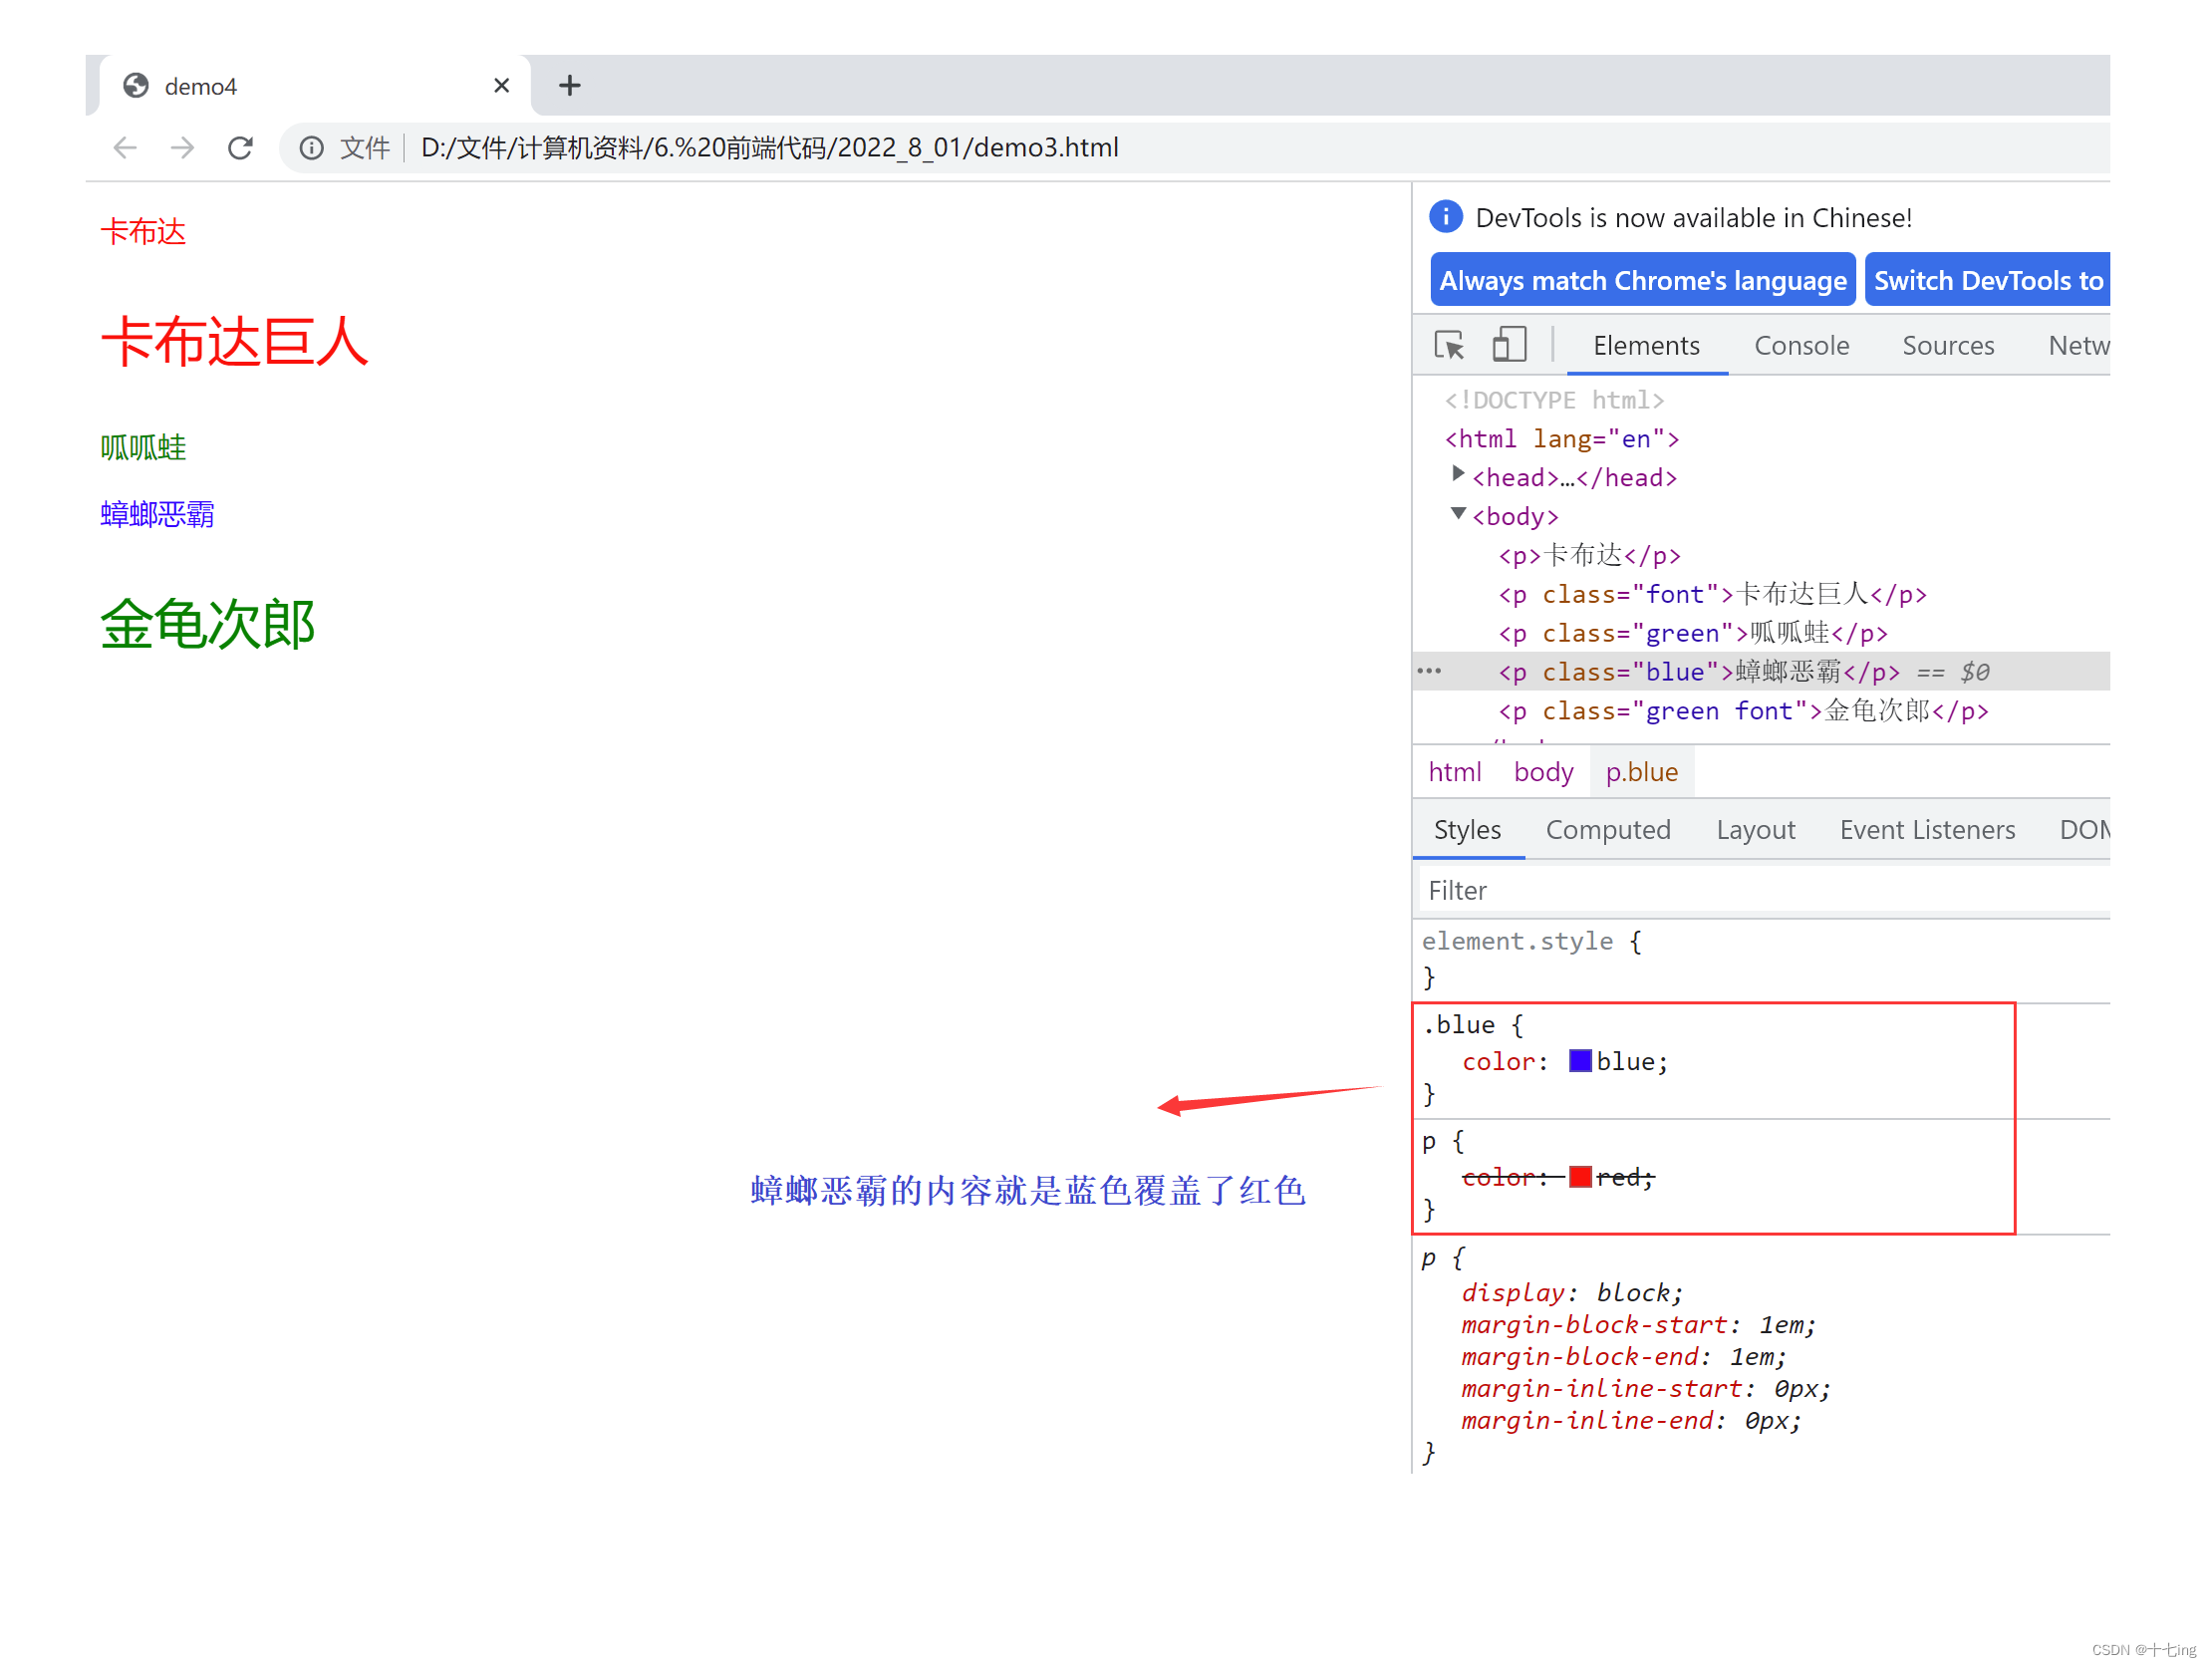
Task: Activate the inspect element picker tool
Action: click(1449, 346)
